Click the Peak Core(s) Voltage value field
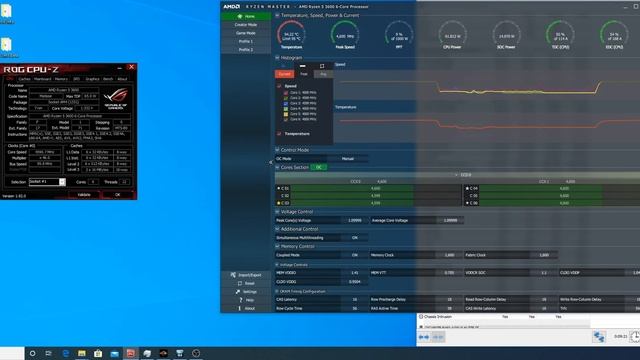This screenshot has height=360, width=640. click(x=354, y=220)
